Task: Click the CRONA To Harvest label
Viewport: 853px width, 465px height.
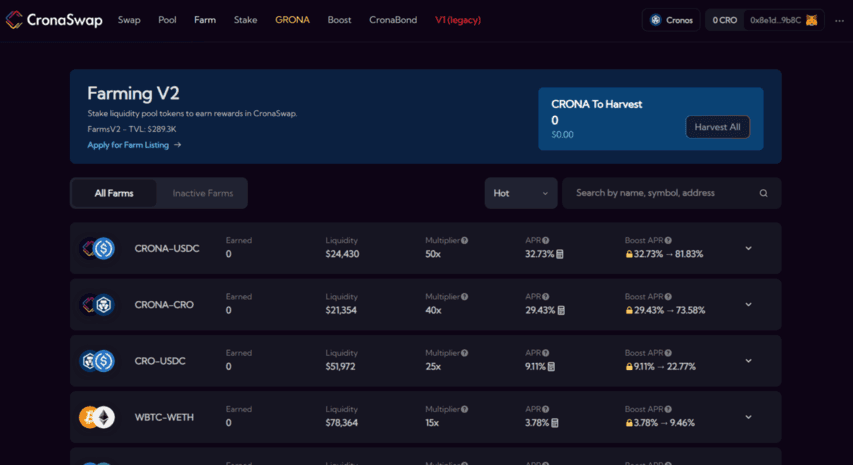Action: coord(597,104)
